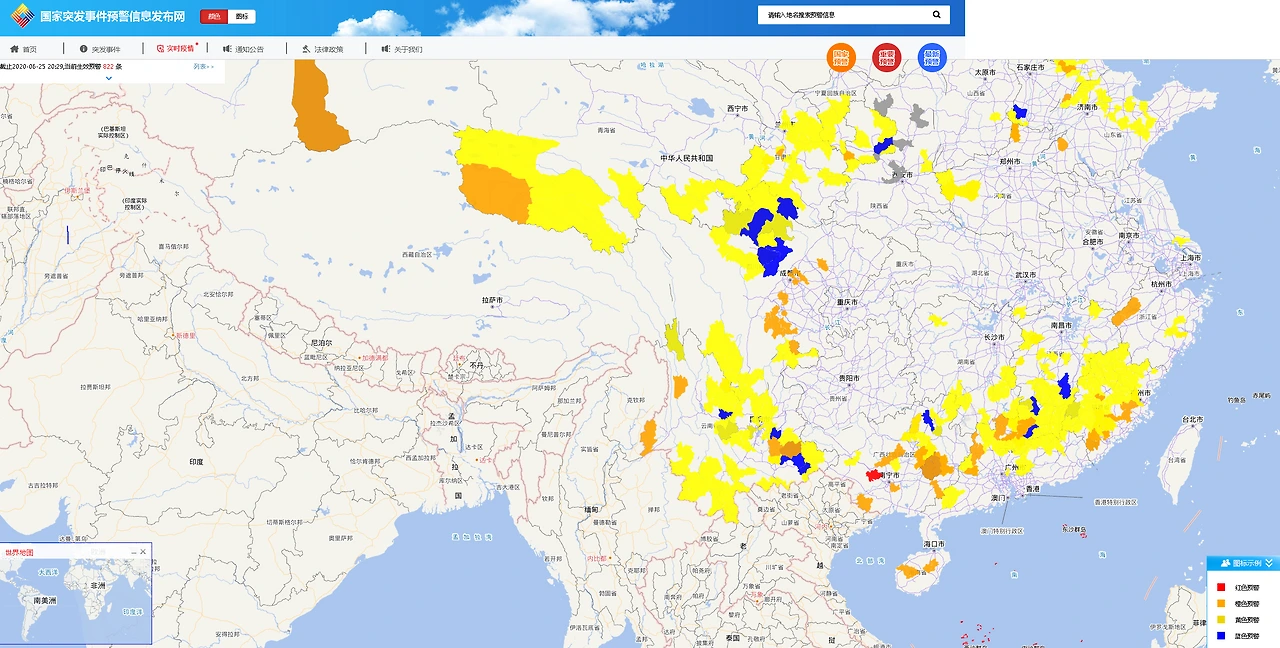Click the place-name search input field
This screenshot has height=648, width=1280.
pos(843,15)
